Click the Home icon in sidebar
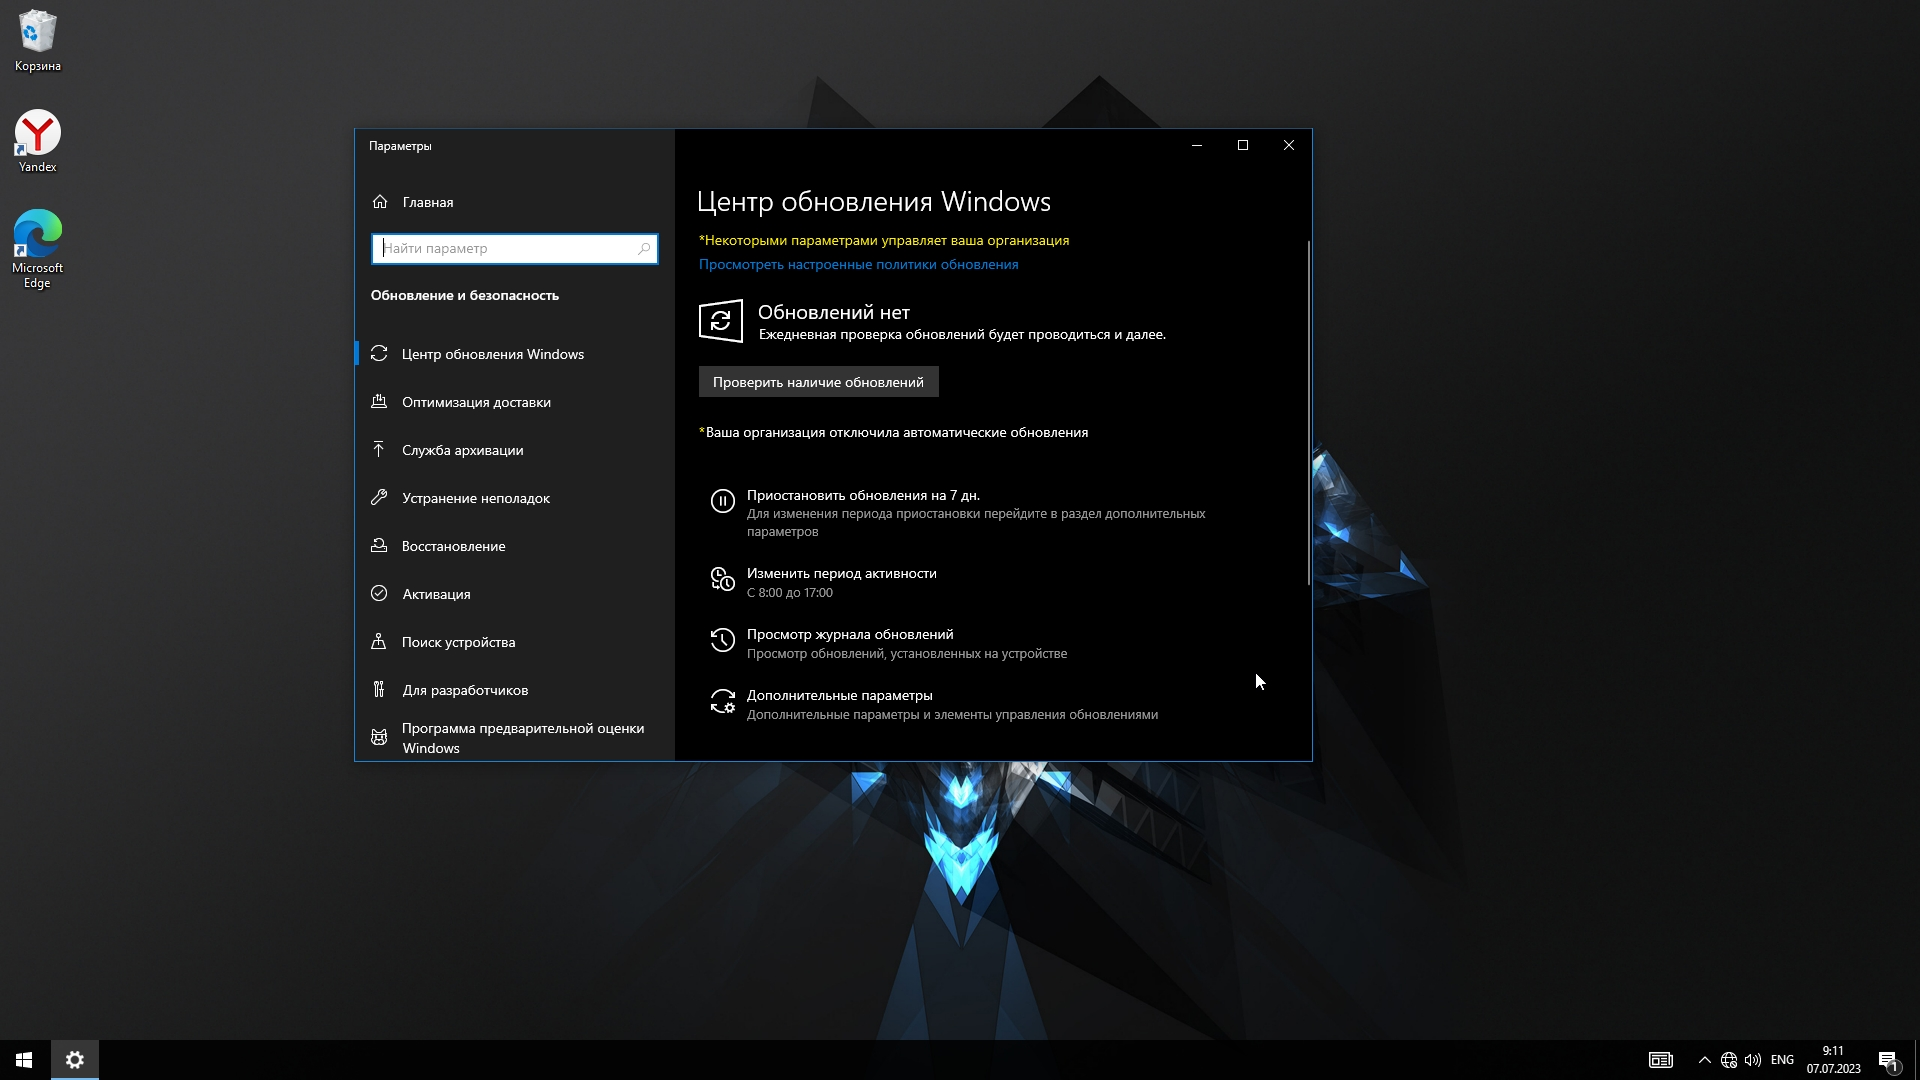Image resolution: width=1920 pixels, height=1080 pixels. tap(380, 202)
